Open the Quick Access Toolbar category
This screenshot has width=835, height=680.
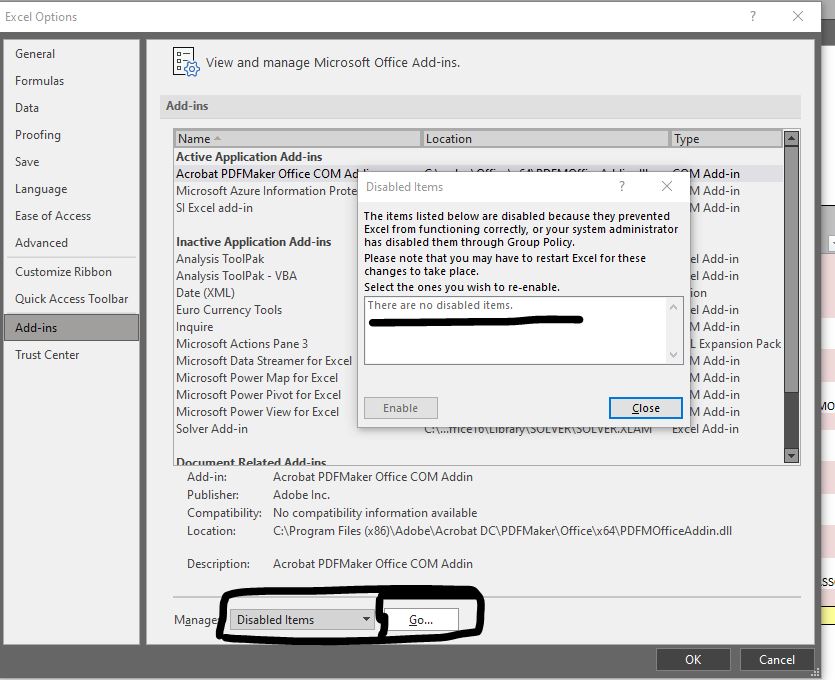[x=71, y=299]
